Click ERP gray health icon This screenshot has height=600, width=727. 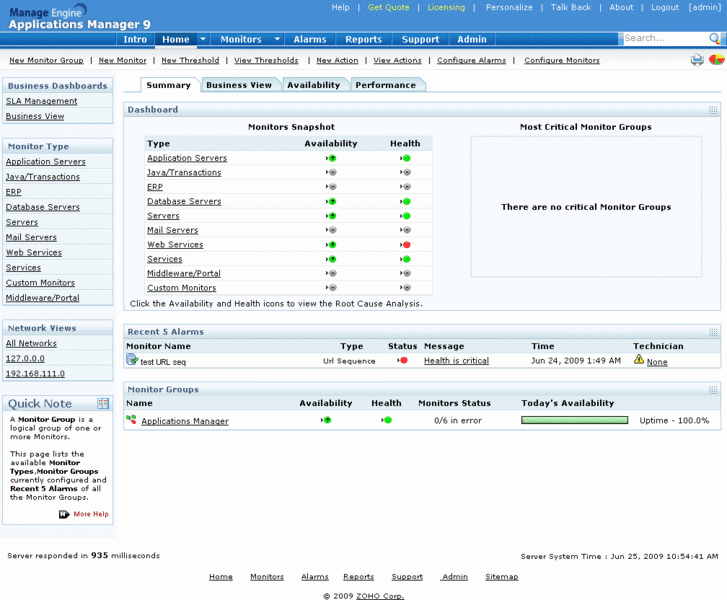pyautogui.click(x=405, y=187)
